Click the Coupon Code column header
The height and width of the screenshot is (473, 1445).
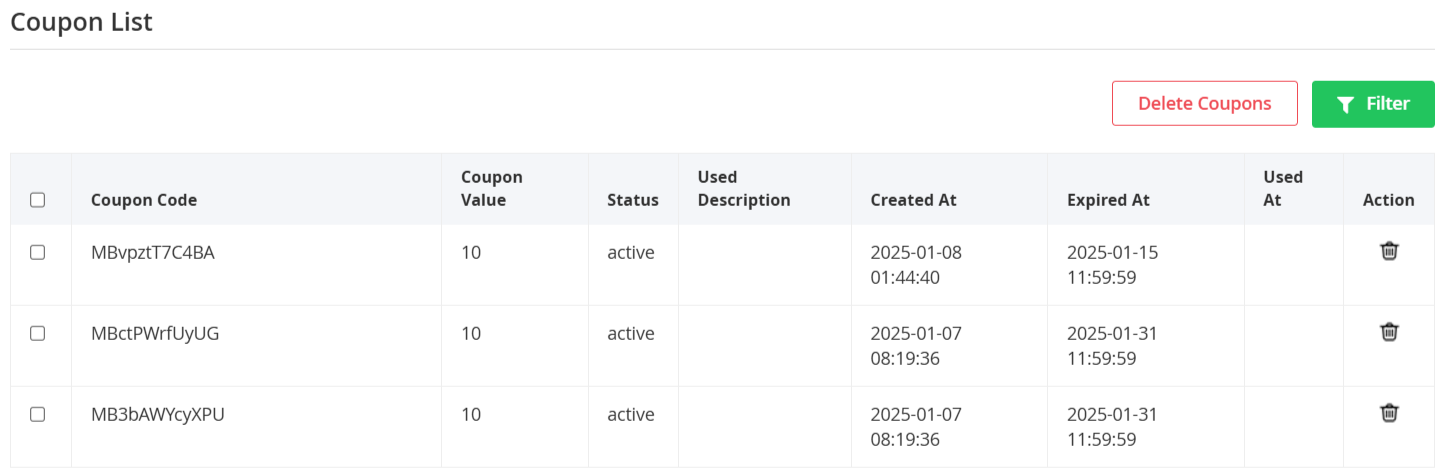pyautogui.click(x=144, y=200)
